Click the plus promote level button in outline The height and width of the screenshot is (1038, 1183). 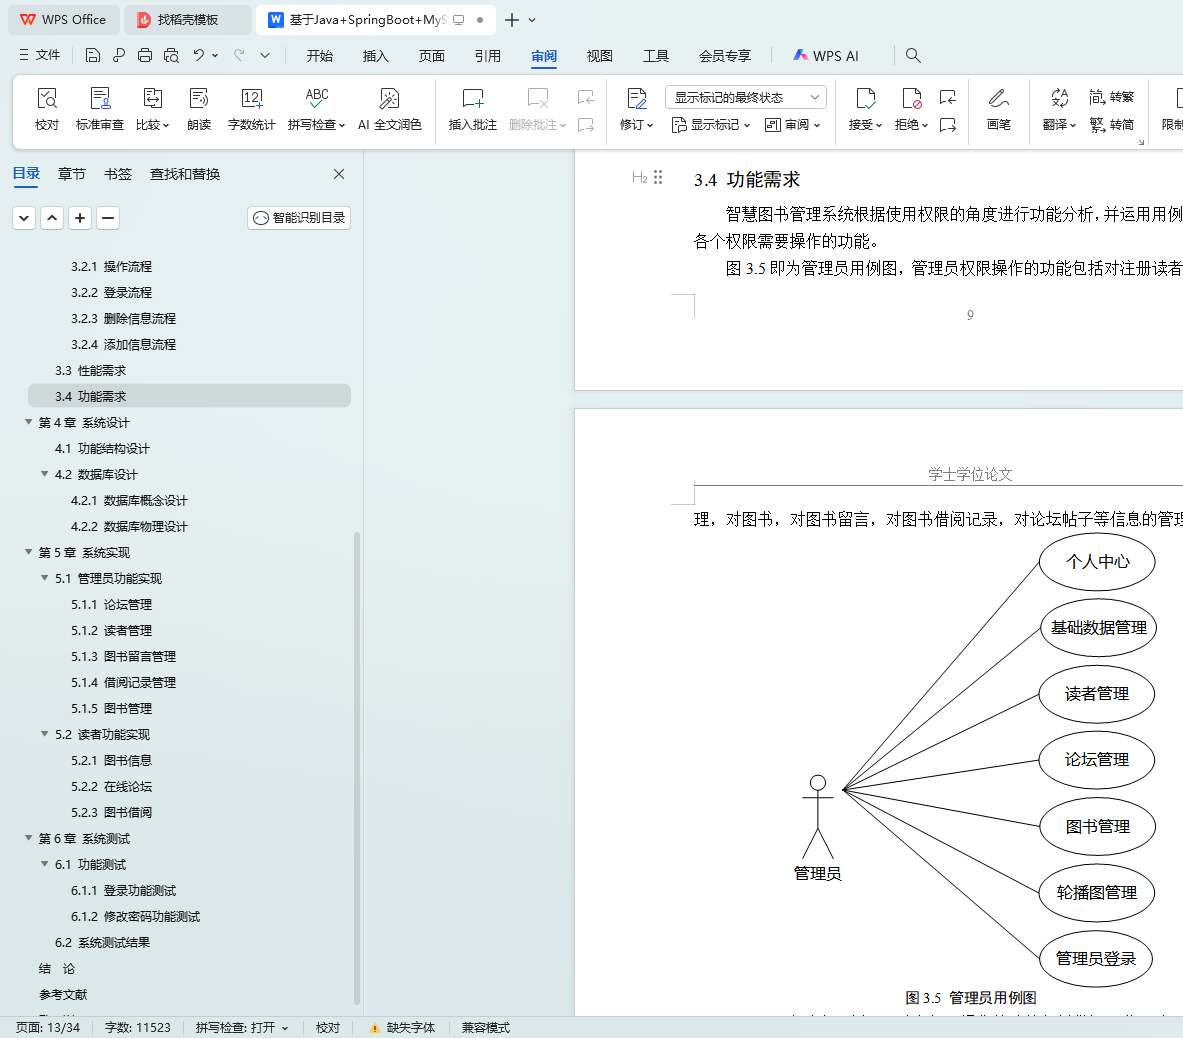click(x=80, y=218)
